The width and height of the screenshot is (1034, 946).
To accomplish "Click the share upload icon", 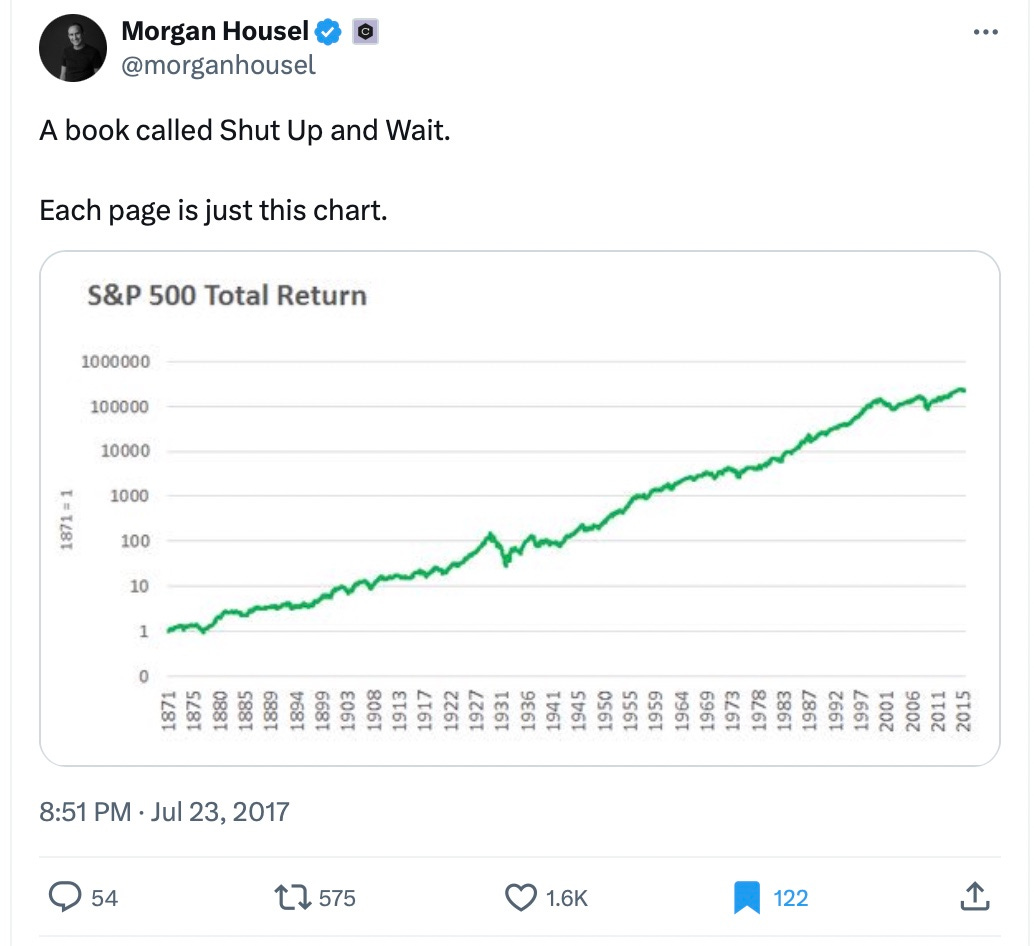I will click(x=975, y=897).
